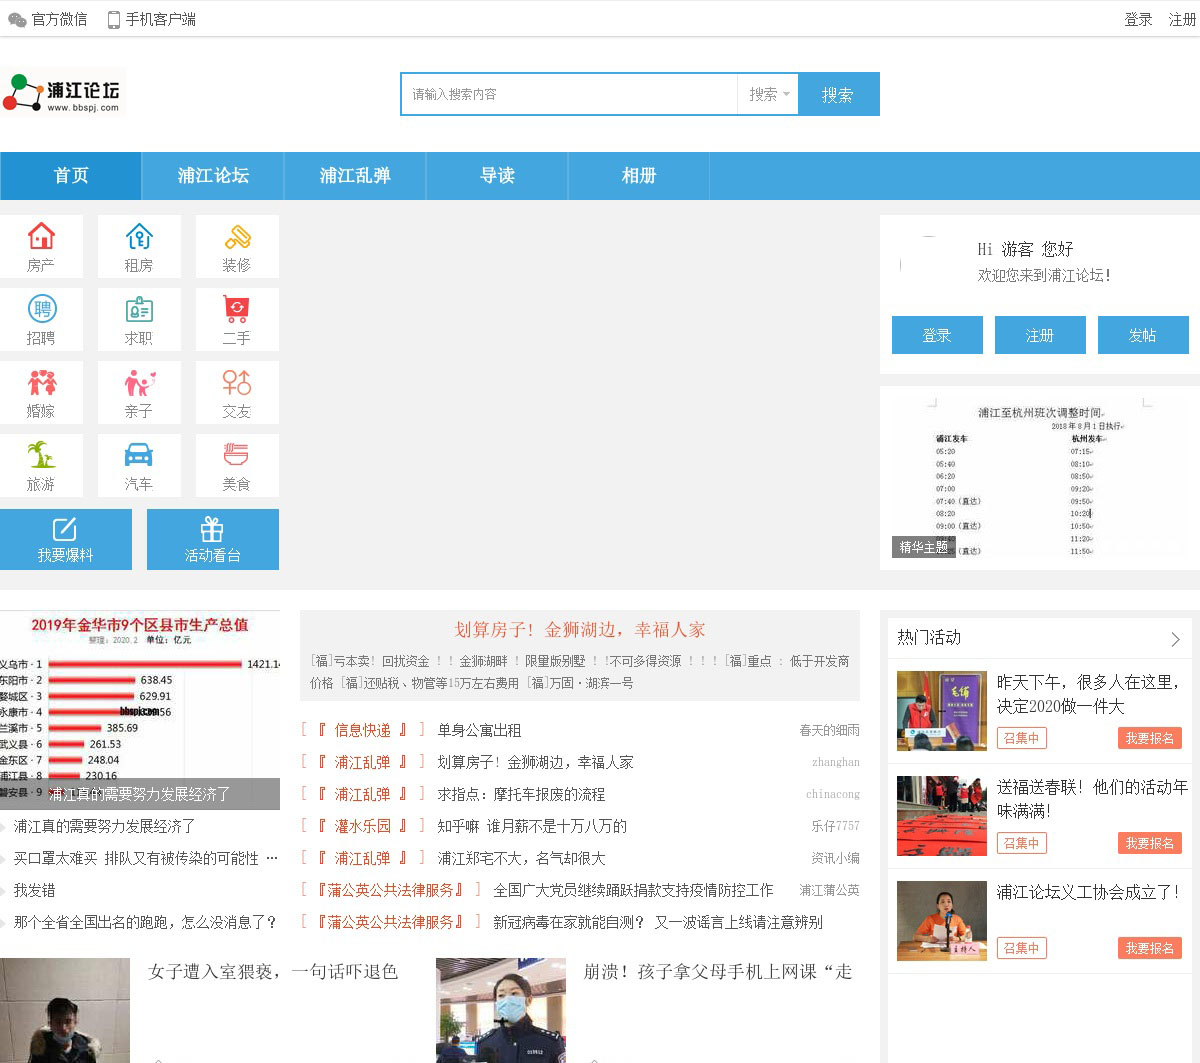The image size is (1200, 1063).
Task: Click the blue 搜索 search button
Action: point(838,94)
